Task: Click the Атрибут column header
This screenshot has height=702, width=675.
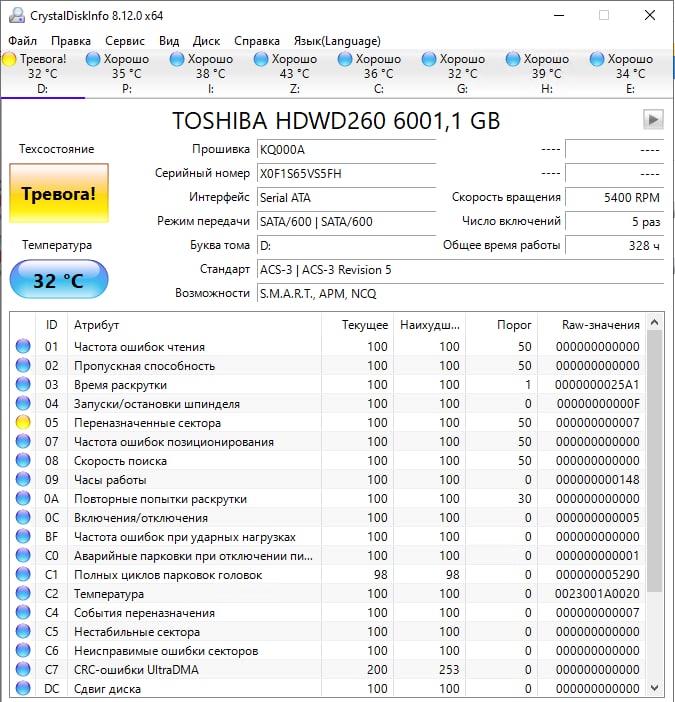Action: (x=194, y=325)
